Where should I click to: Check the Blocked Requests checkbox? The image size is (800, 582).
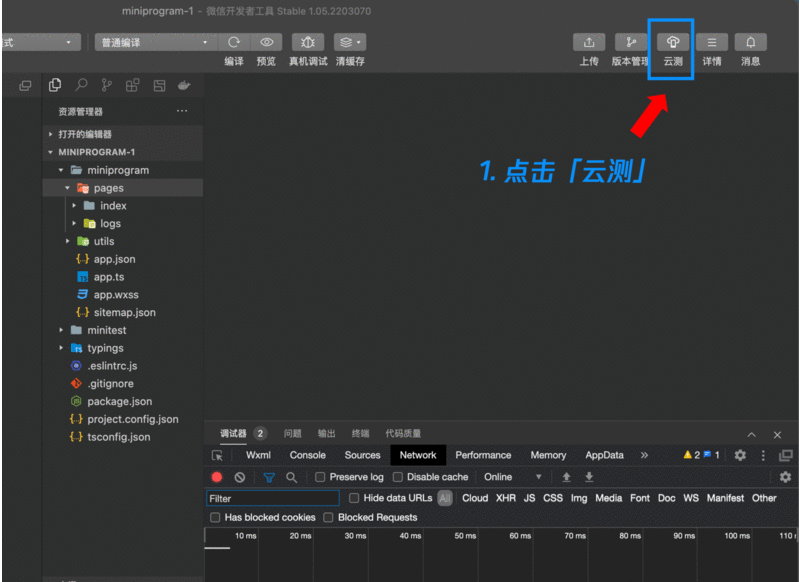pos(329,517)
